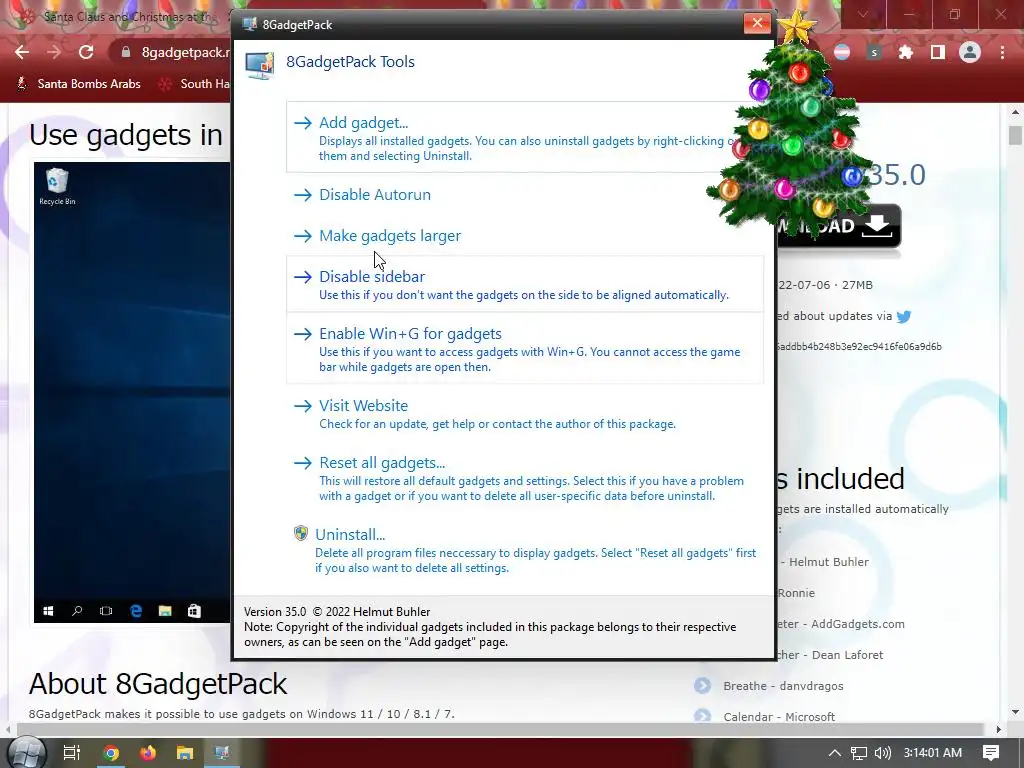
Task: Open the Twitter bird link
Action: [904, 317]
